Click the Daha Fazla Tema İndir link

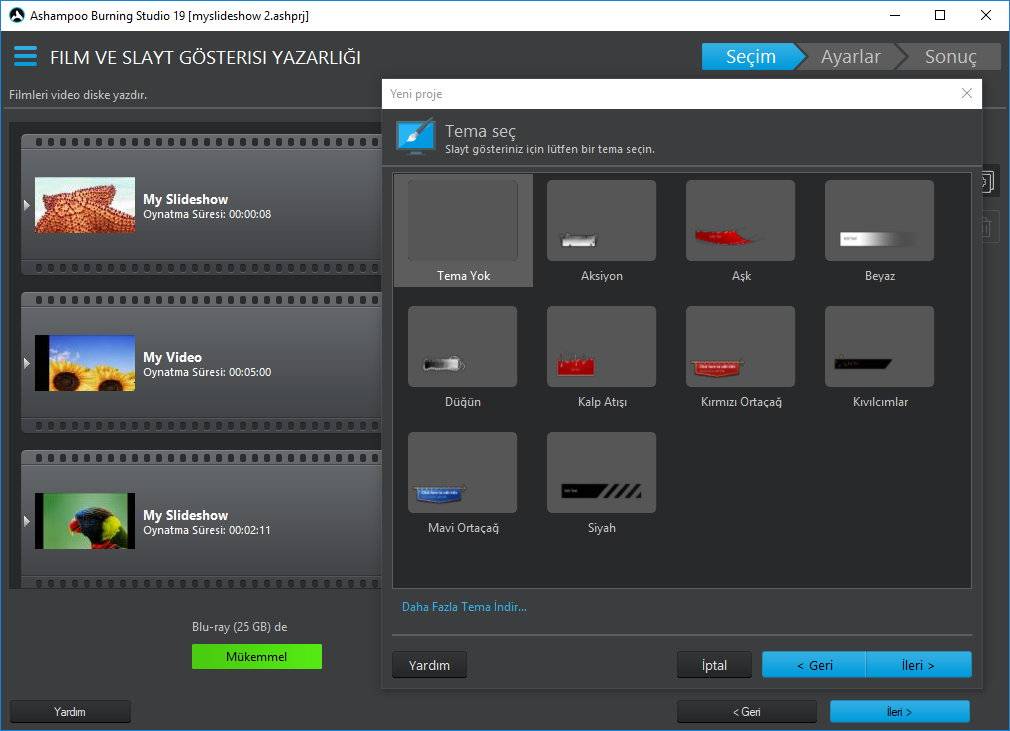click(464, 606)
